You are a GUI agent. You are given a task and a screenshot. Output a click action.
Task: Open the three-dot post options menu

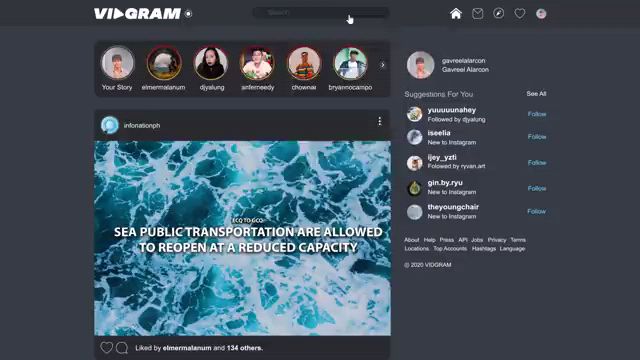380,121
